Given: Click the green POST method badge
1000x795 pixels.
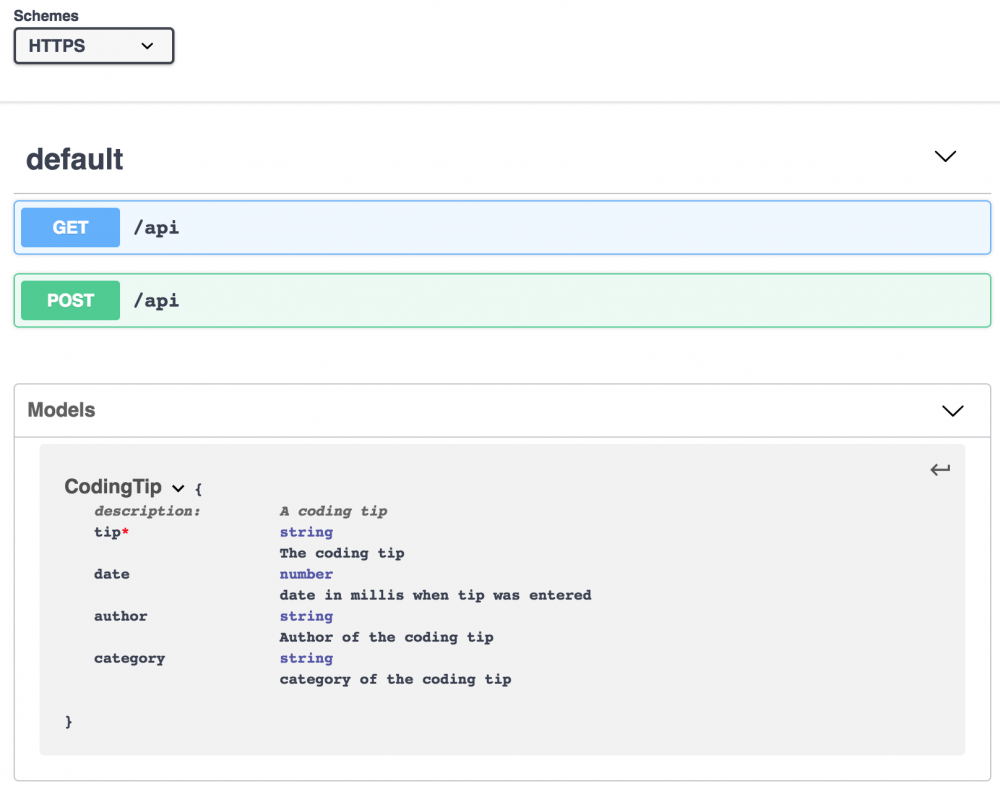Looking at the screenshot, I should 70,301.
